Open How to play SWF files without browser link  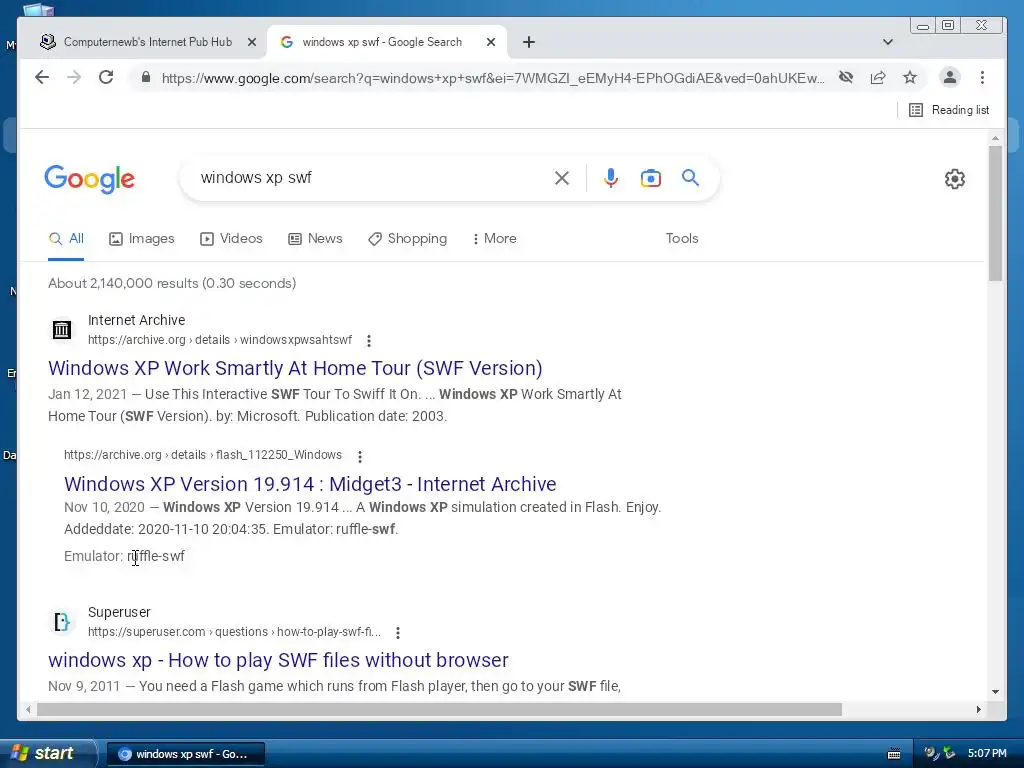pyautogui.click(x=278, y=660)
